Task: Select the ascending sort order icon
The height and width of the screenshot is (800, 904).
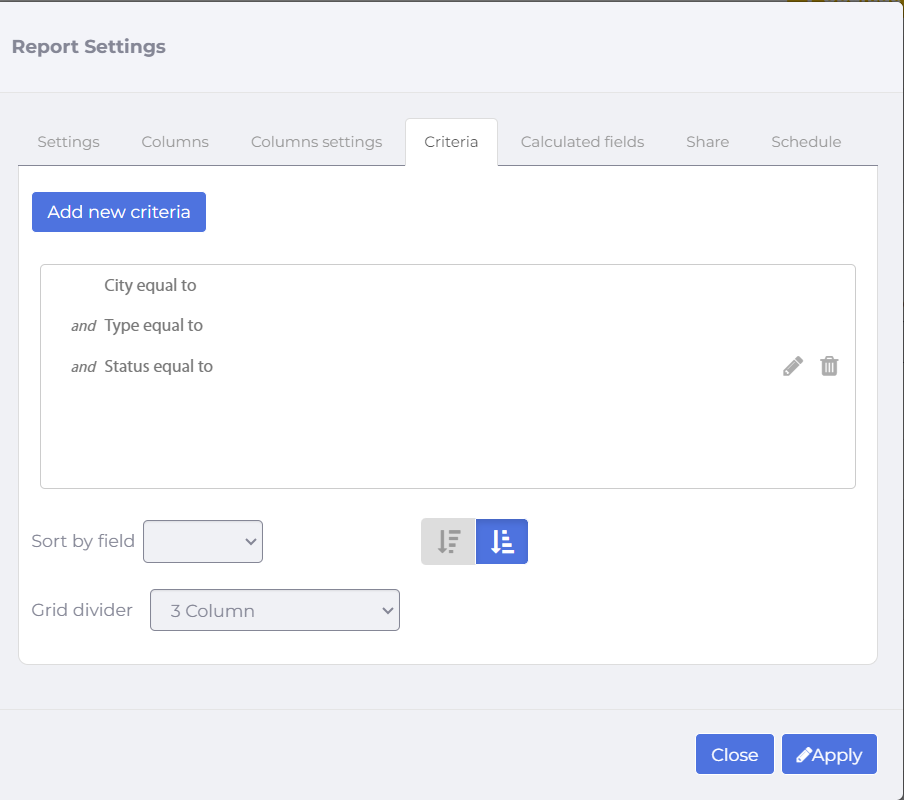Action: coord(502,541)
